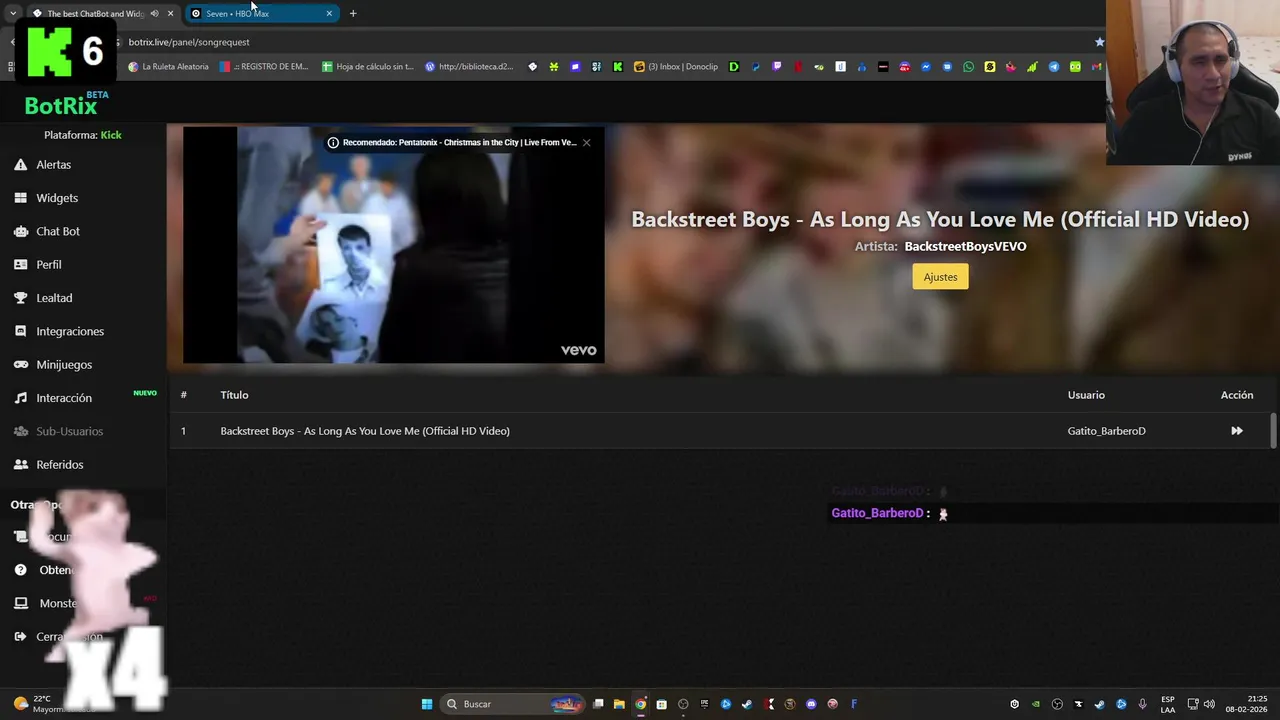Open the REGISTRO DE EM bookmark
The height and width of the screenshot is (720, 1280).
tap(264, 67)
